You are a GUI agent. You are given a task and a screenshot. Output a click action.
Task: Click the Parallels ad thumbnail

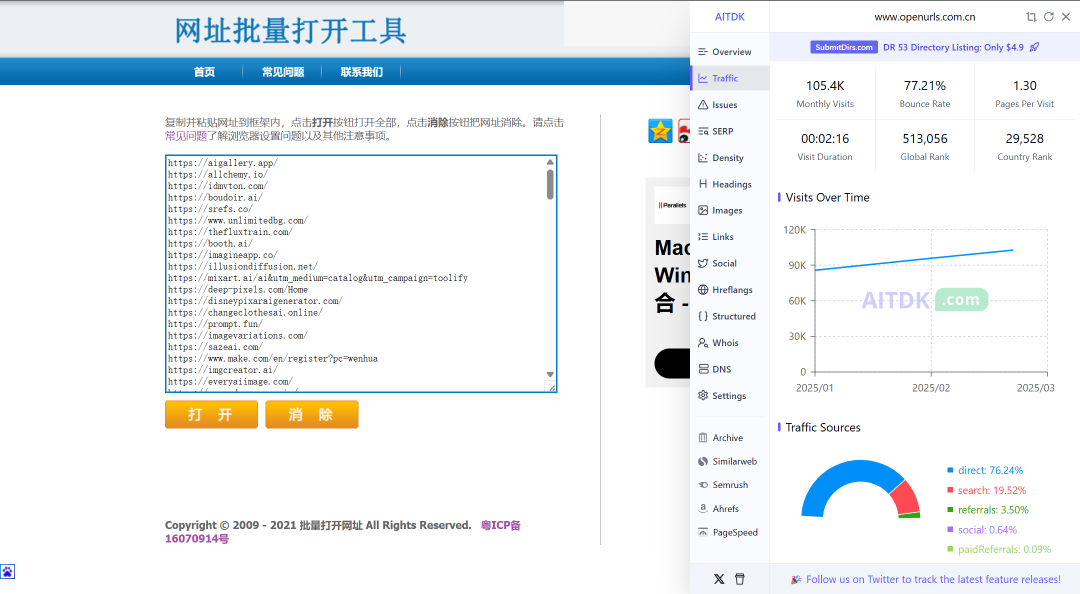click(672, 205)
